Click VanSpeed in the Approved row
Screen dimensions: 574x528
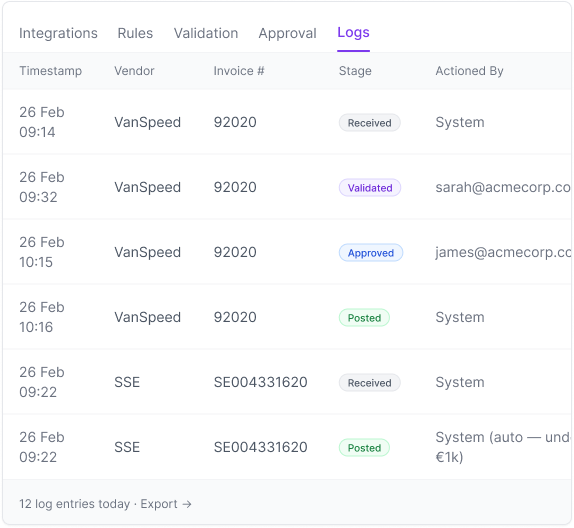click(x=148, y=252)
